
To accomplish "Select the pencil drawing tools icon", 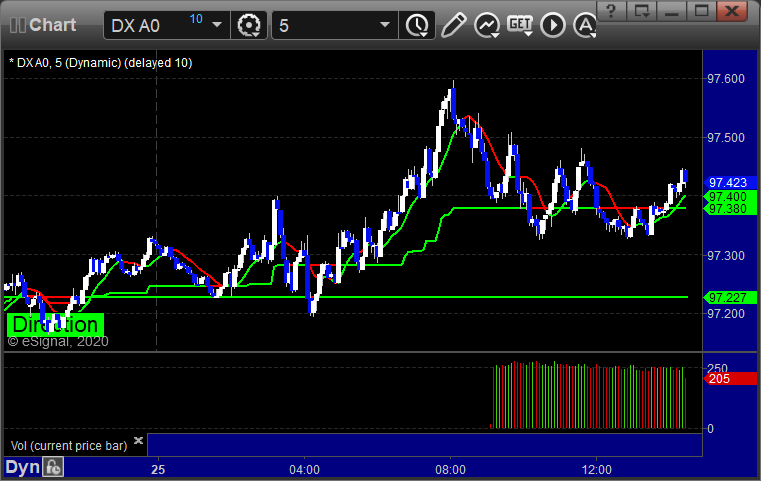I will tap(453, 25).
